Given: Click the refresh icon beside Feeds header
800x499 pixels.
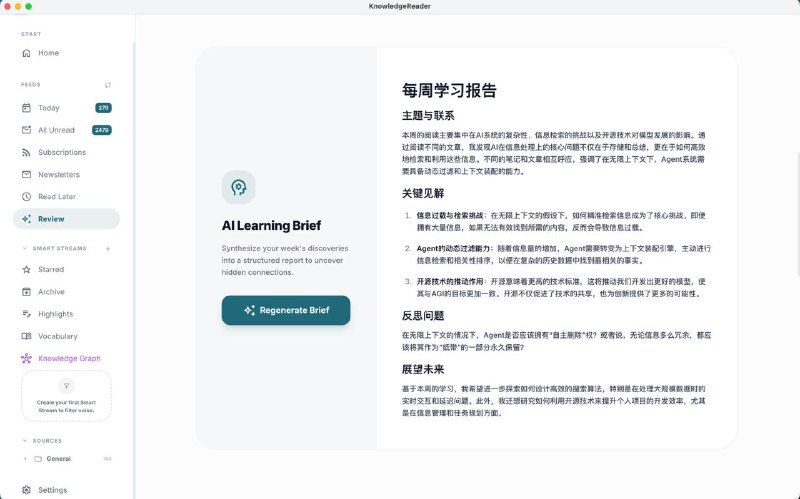Looking at the screenshot, I should click(x=108, y=85).
